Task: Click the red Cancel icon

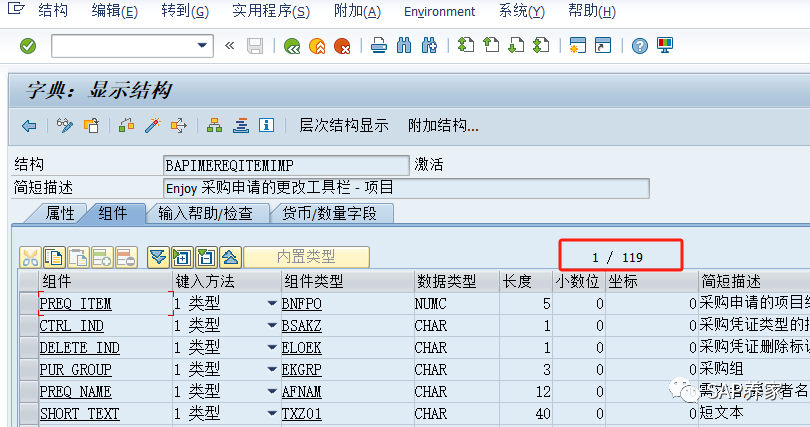Action: [x=342, y=46]
